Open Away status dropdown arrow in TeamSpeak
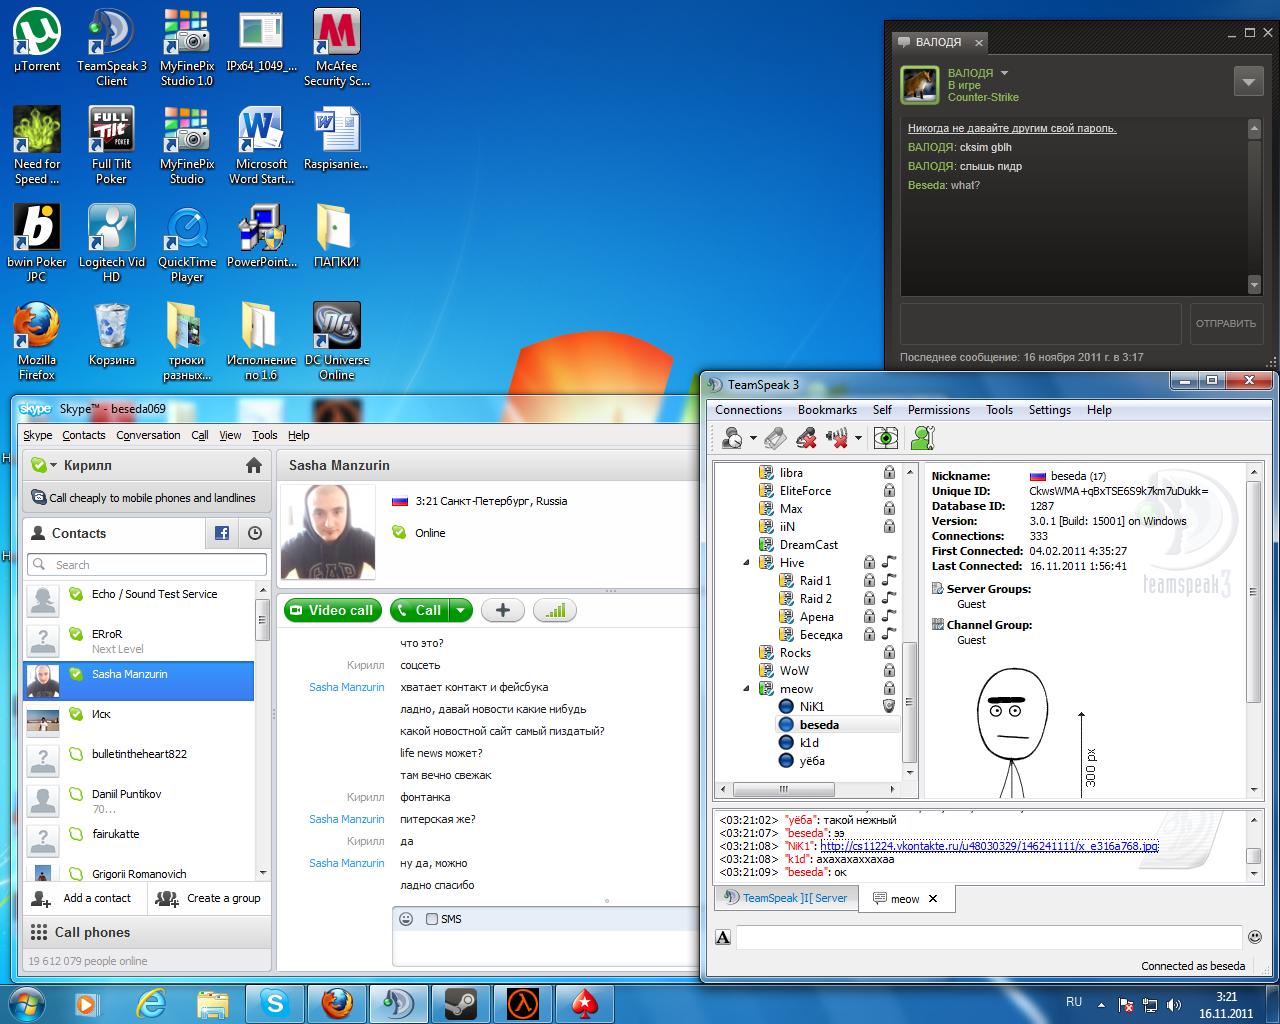Image resolution: width=1280 pixels, height=1024 pixels. click(753, 438)
